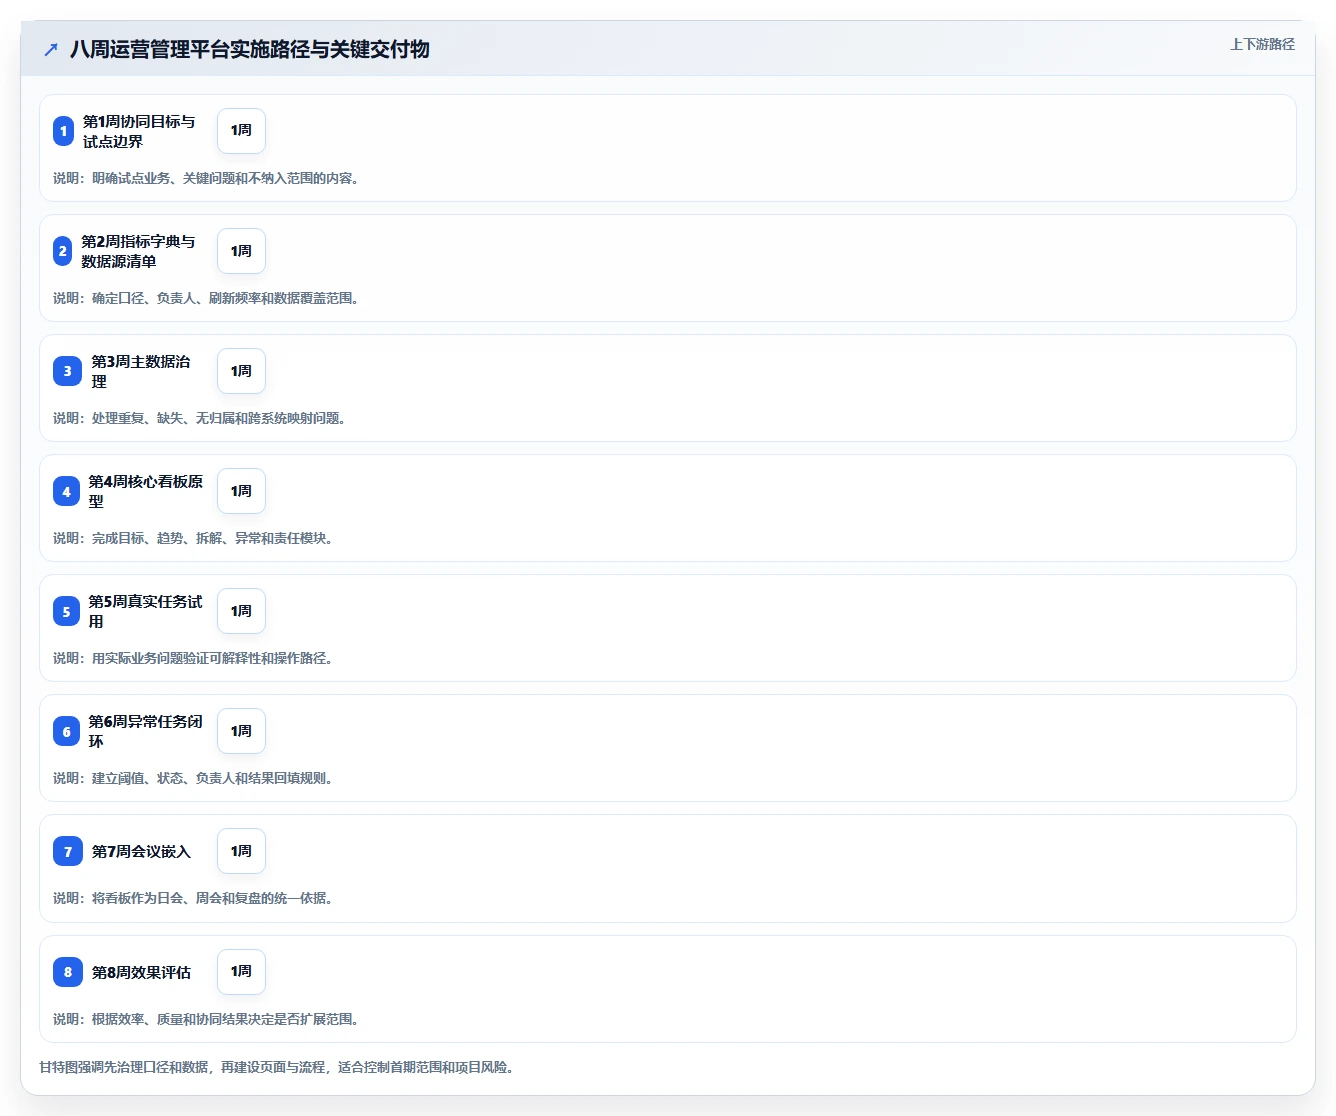Click the 1周 duration chip for 第5周真实任务试用
This screenshot has width=1336, height=1116.
coord(241,611)
